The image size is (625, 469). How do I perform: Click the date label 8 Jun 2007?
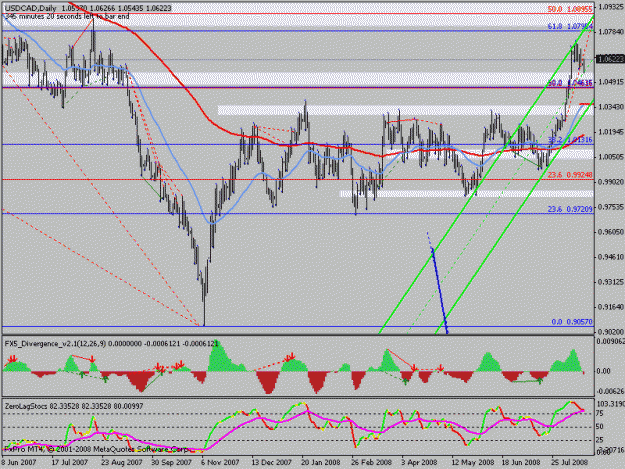pyautogui.click(x=18, y=463)
